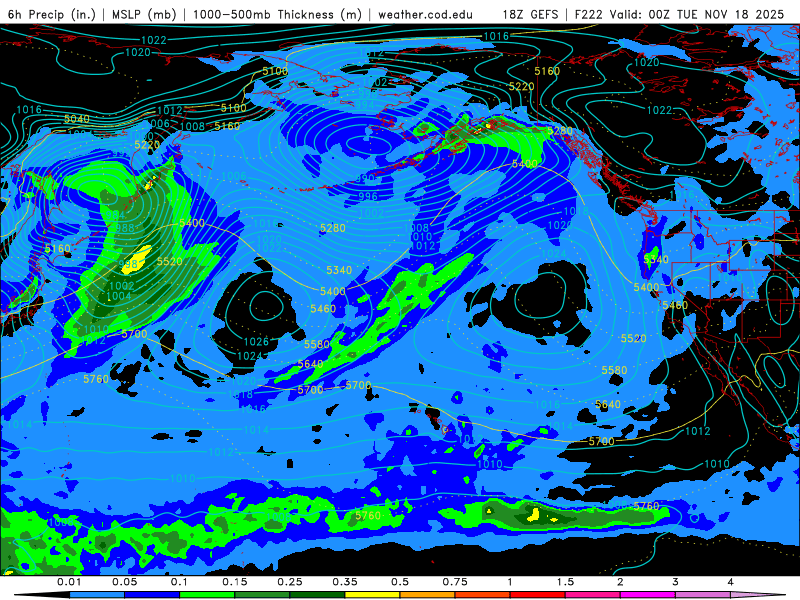Select the '1012' isobar label near Baja California
This screenshot has height=600, width=800.
697,431
